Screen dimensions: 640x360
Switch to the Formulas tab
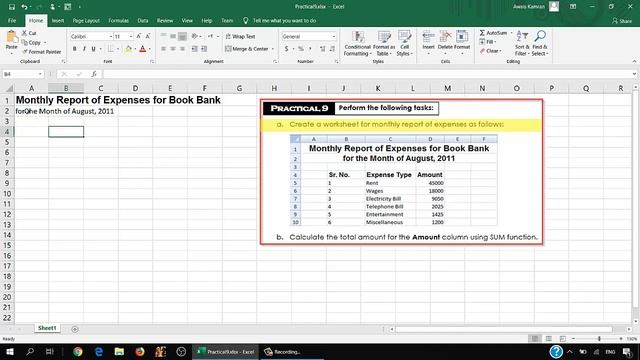[x=118, y=20]
